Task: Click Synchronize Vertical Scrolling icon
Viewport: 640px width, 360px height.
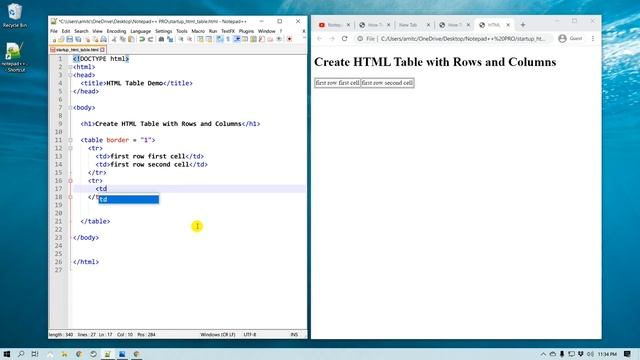Action: [x=200, y=39]
